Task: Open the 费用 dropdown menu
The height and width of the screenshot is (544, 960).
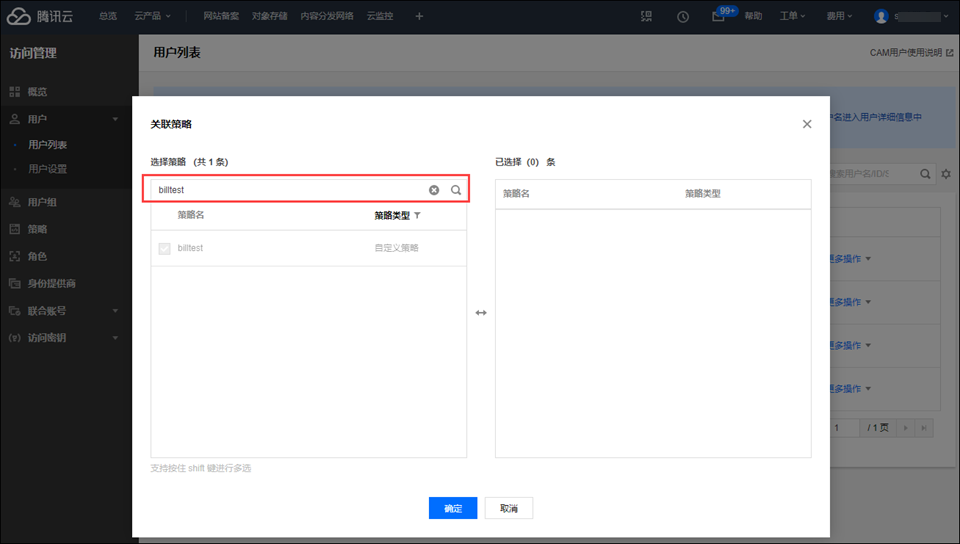Action: point(839,17)
